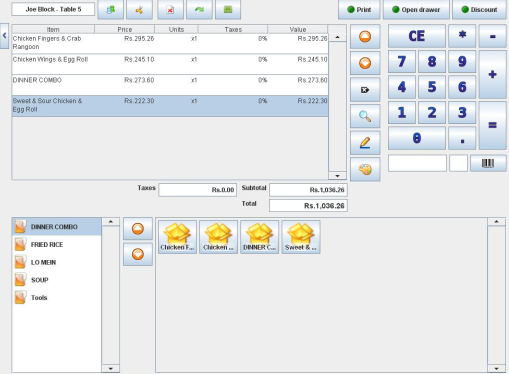Select Chicken Wings & Egg Roll line
509x374 pixels.
170,64
